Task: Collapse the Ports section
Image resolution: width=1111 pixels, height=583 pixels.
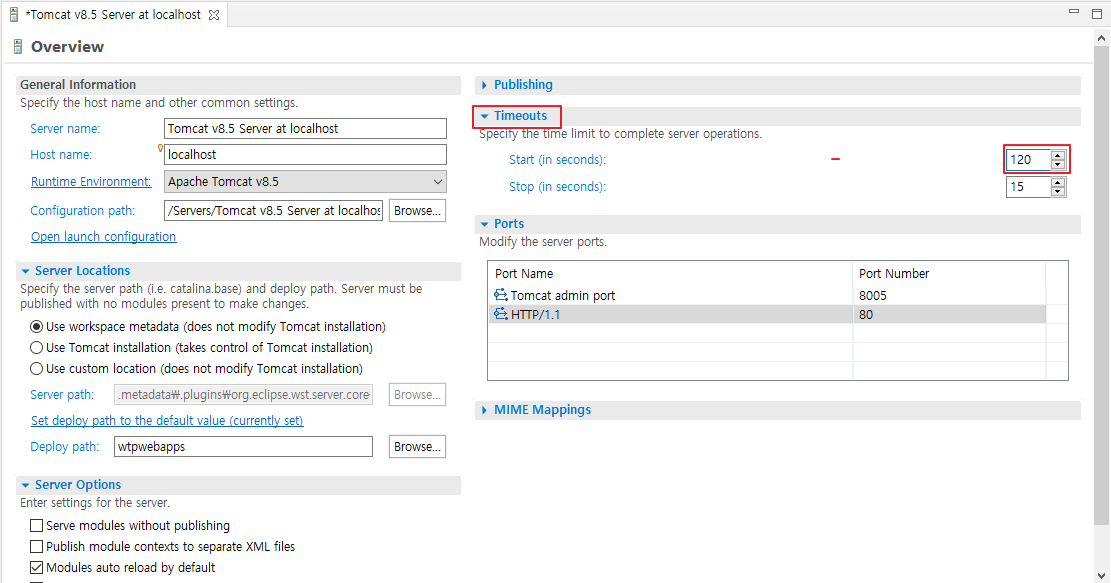Action: coord(485,224)
